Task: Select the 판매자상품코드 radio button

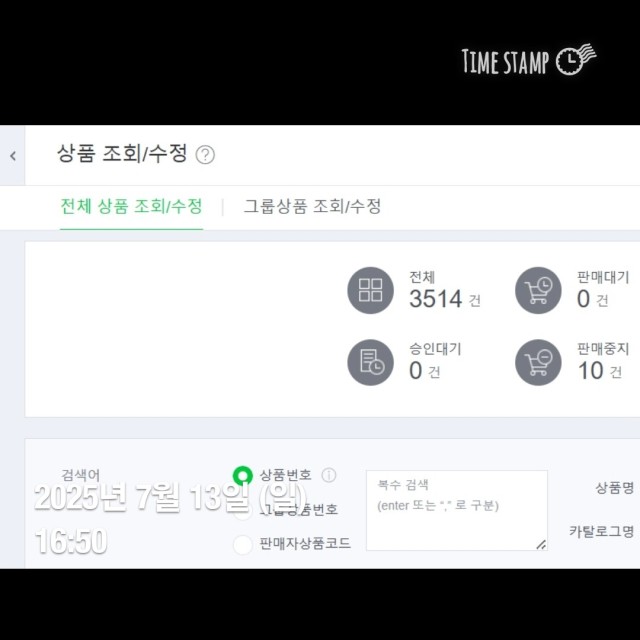Action: click(x=243, y=544)
